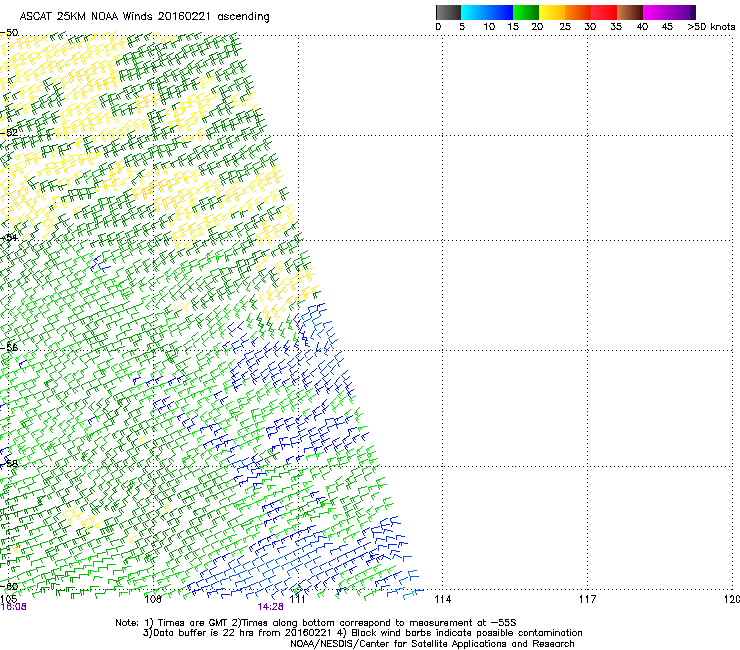Click the longitude label '117'
Screen dimensions: 740x650
(587, 599)
